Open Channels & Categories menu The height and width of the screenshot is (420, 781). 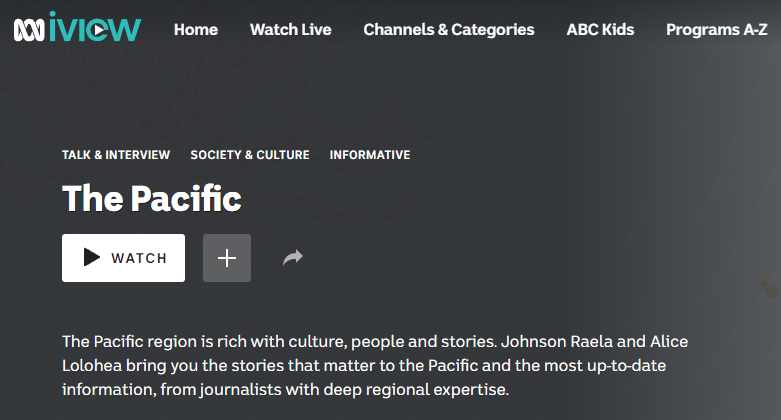click(448, 30)
